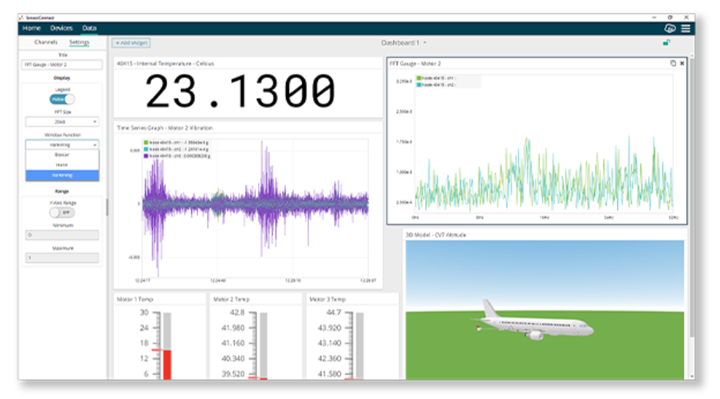Choose Hann from Window Function list
Viewport: 720px width, 399px height.
coord(62,165)
